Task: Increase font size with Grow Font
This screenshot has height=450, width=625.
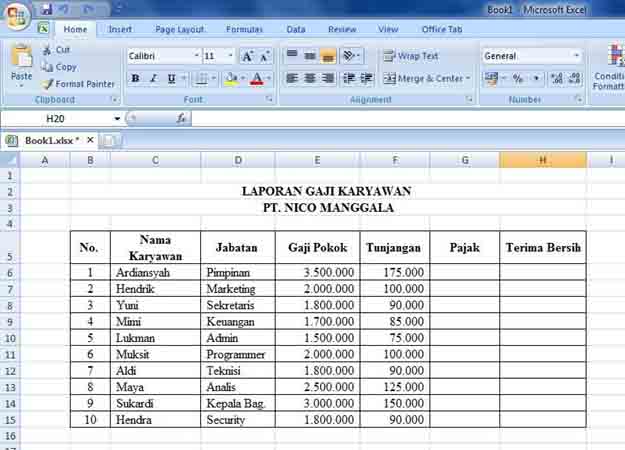Action: pos(247,56)
